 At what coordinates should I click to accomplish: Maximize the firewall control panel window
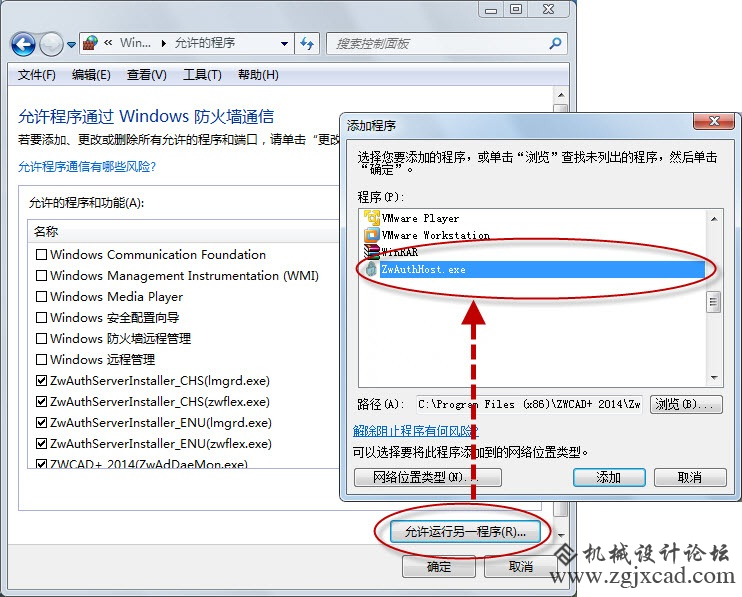pyautogui.click(x=516, y=9)
